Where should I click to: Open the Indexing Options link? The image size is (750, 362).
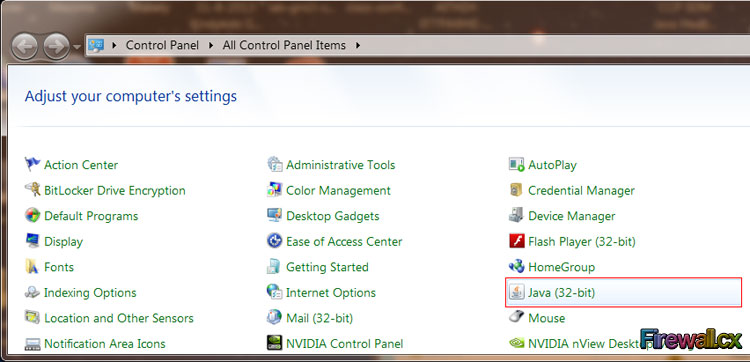(90, 293)
